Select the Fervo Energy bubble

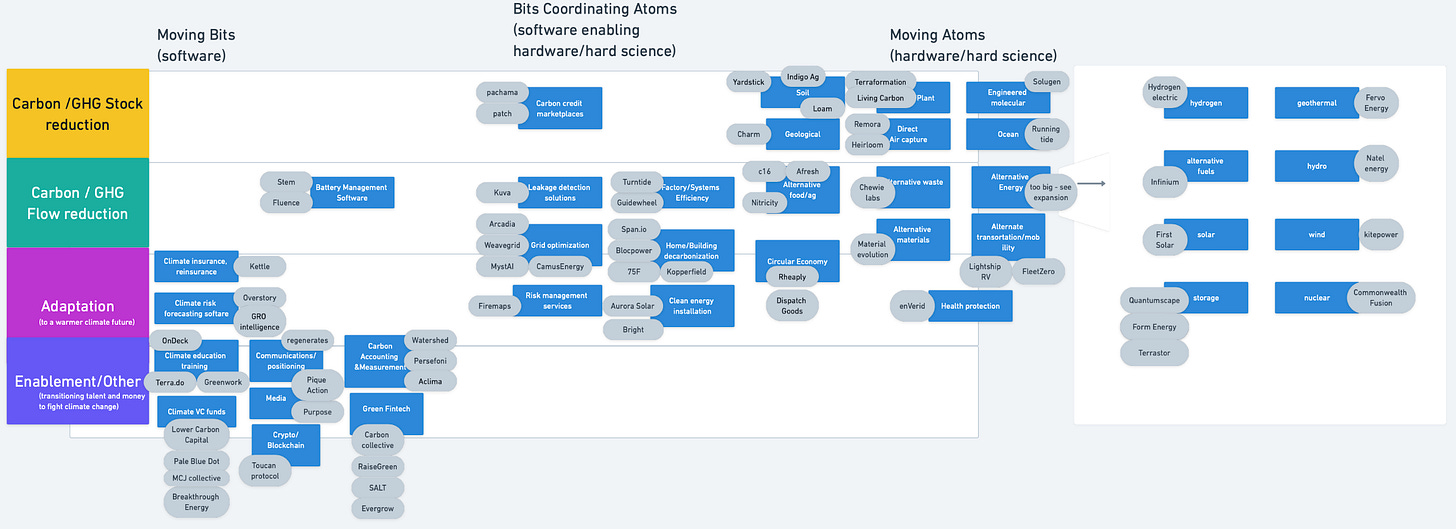pyautogui.click(x=1376, y=103)
